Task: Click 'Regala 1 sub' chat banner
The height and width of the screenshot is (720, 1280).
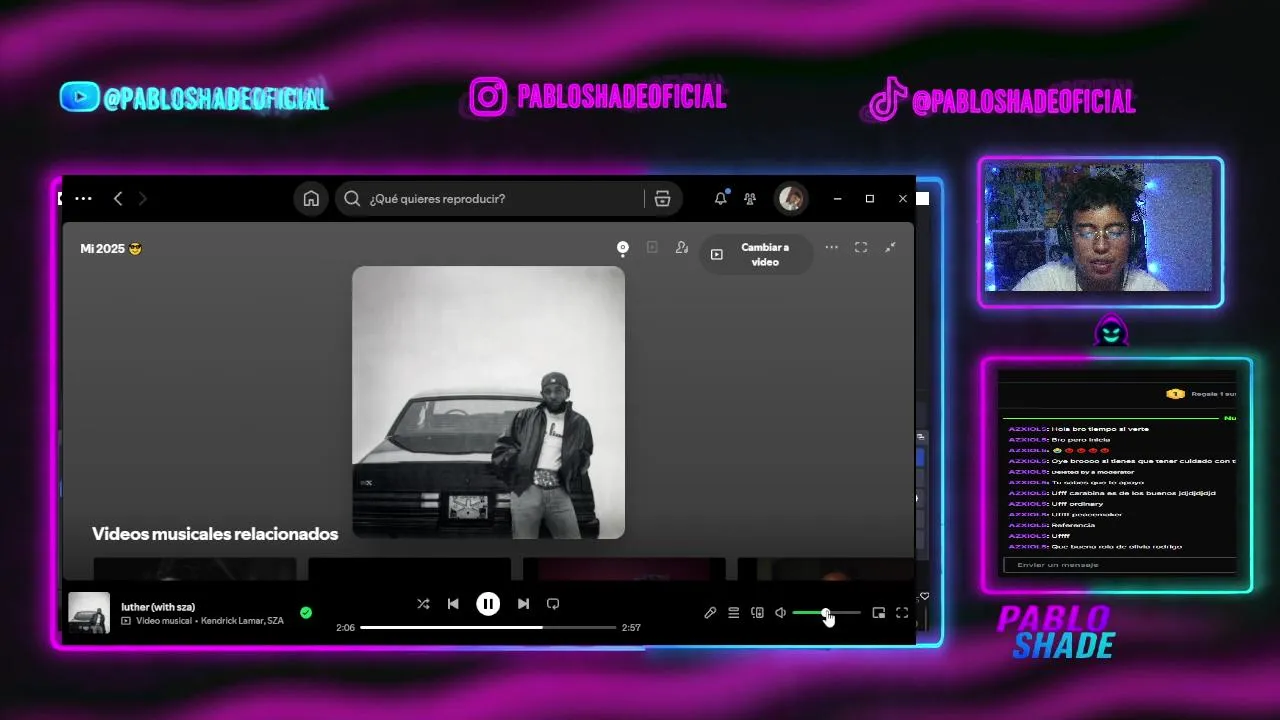Action: pos(1201,394)
